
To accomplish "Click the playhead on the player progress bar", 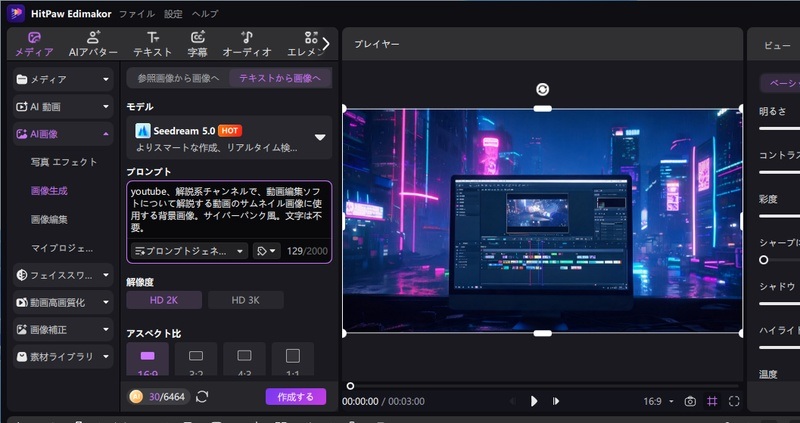I will (350, 386).
